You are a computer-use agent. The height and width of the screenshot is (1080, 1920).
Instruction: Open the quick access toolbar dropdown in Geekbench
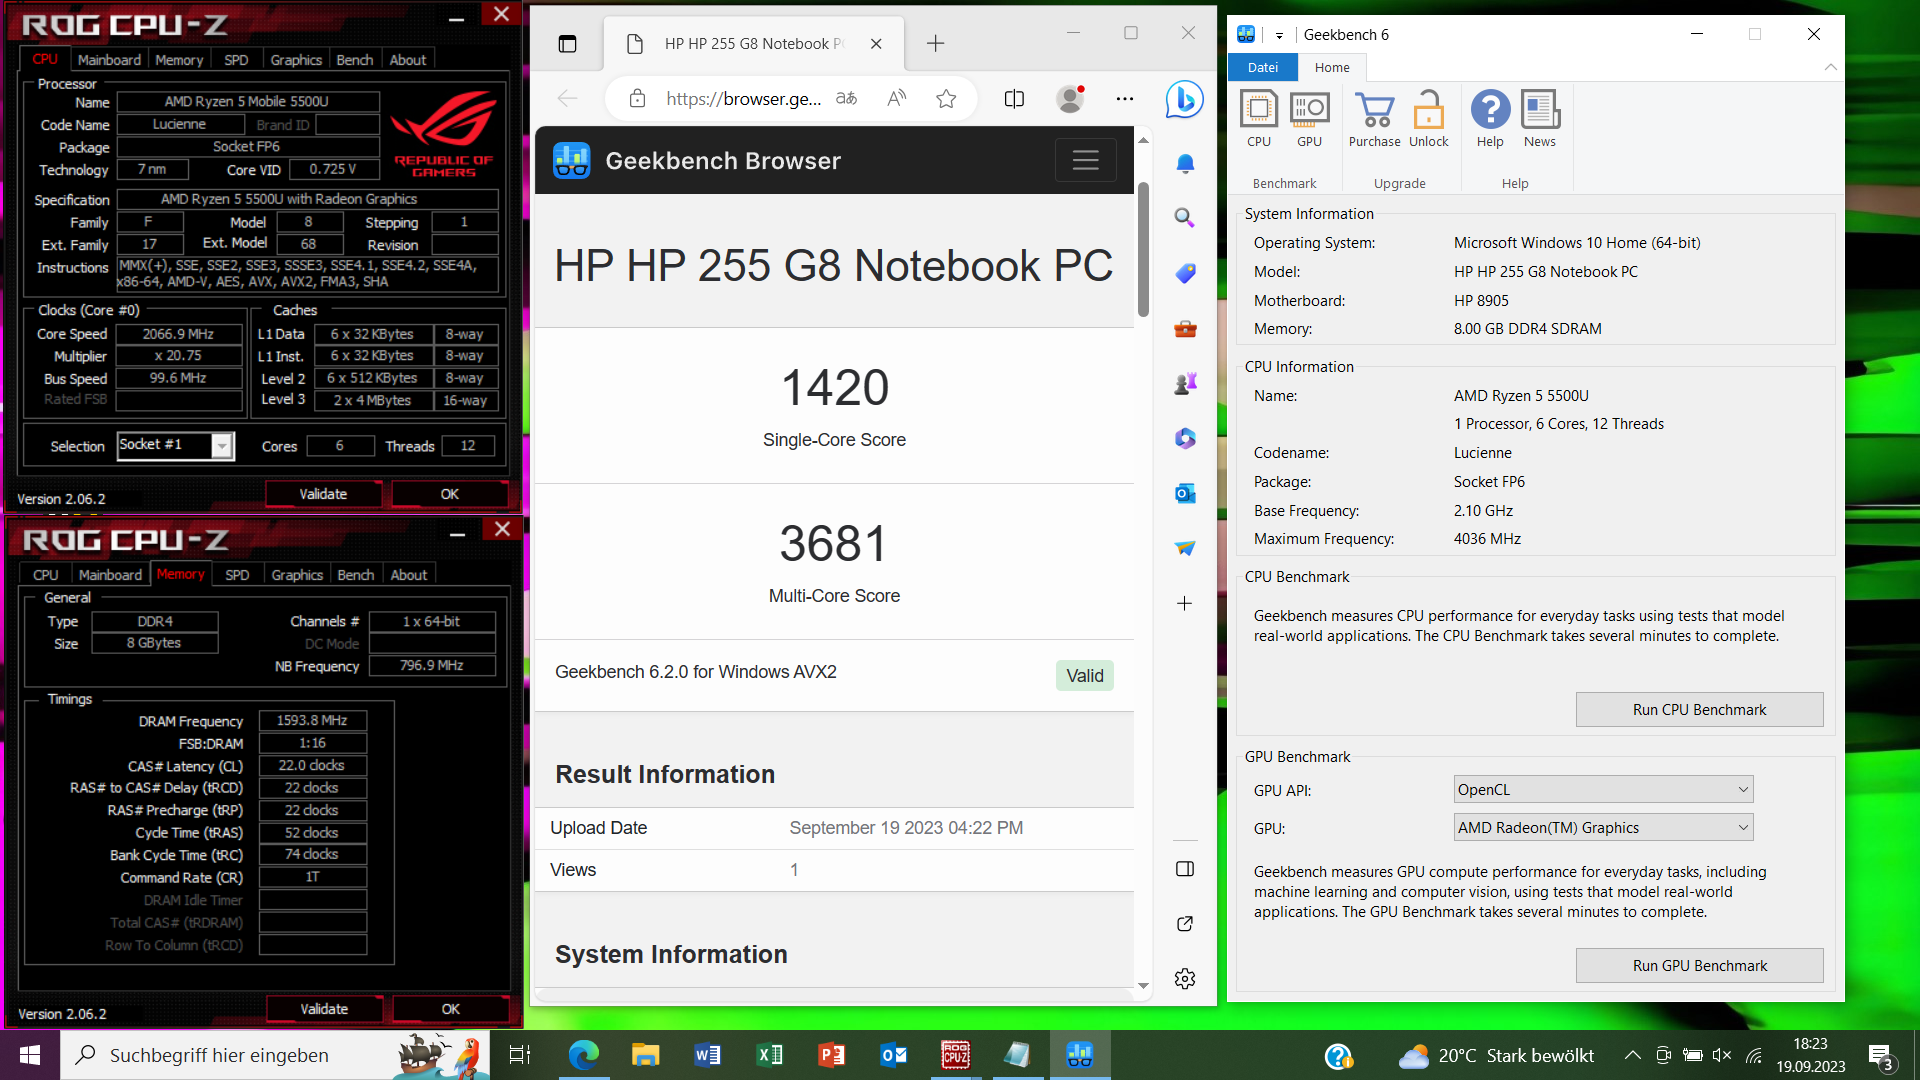click(x=1279, y=35)
